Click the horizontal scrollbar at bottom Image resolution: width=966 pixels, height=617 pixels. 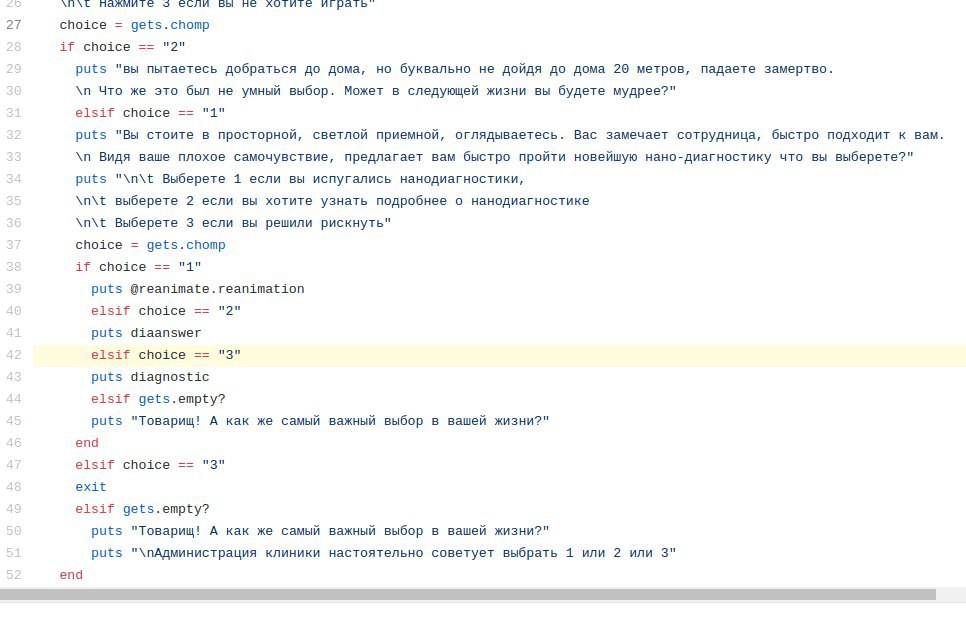[x=468, y=594]
